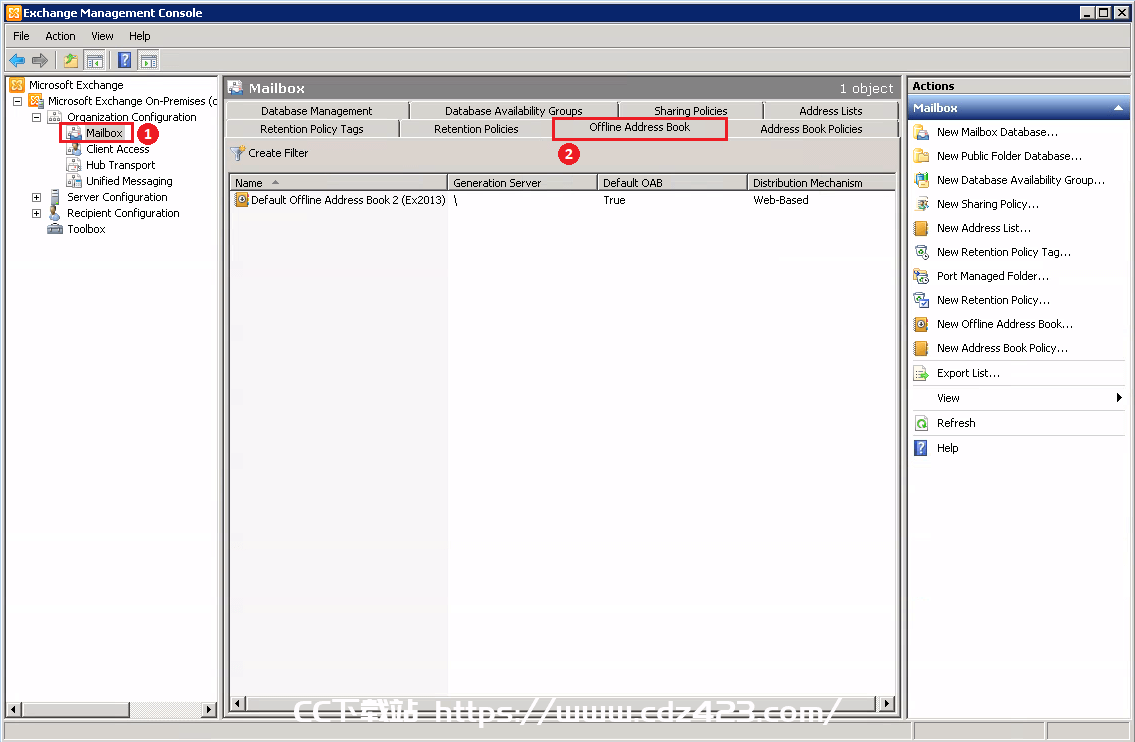The width and height of the screenshot is (1135, 742).
Task: Collapse the Microsoft Exchange On-Premises node
Action: (x=17, y=101)
